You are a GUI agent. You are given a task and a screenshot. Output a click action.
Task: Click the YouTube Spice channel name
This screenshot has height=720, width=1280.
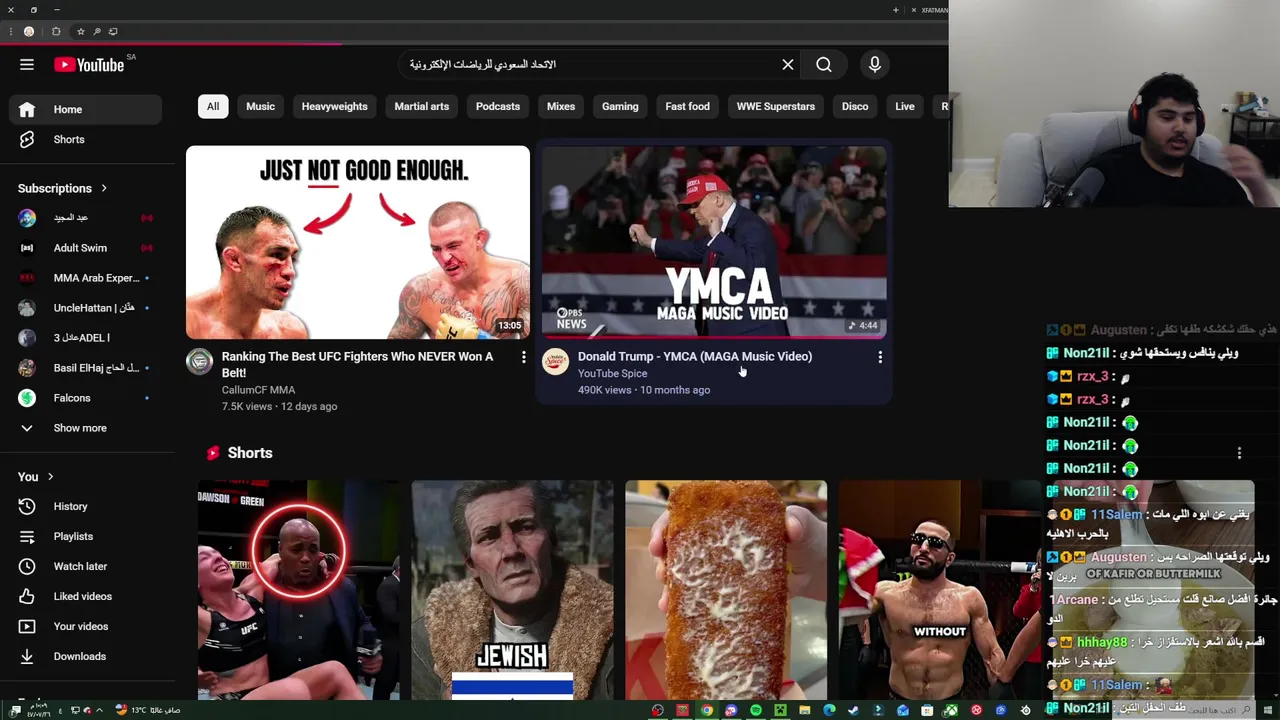pos(612,373)
